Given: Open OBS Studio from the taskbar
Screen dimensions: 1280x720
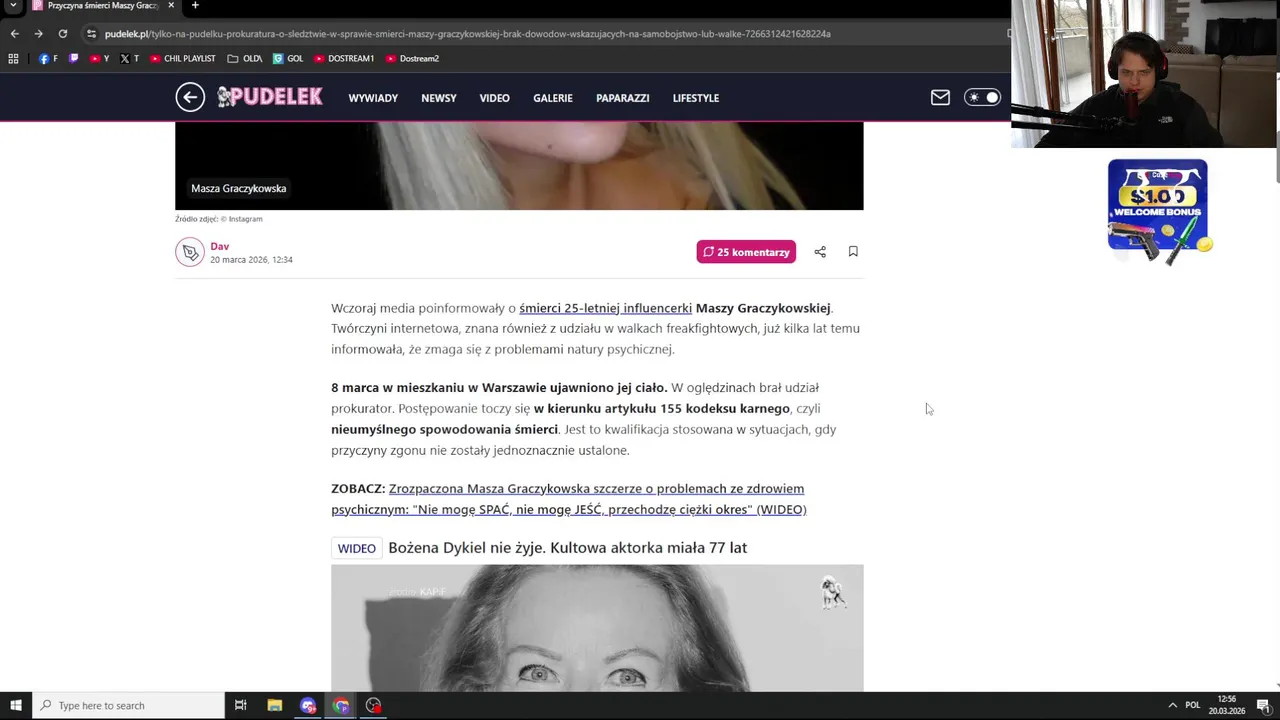Looking at the screenshot, I should [374, 705].
